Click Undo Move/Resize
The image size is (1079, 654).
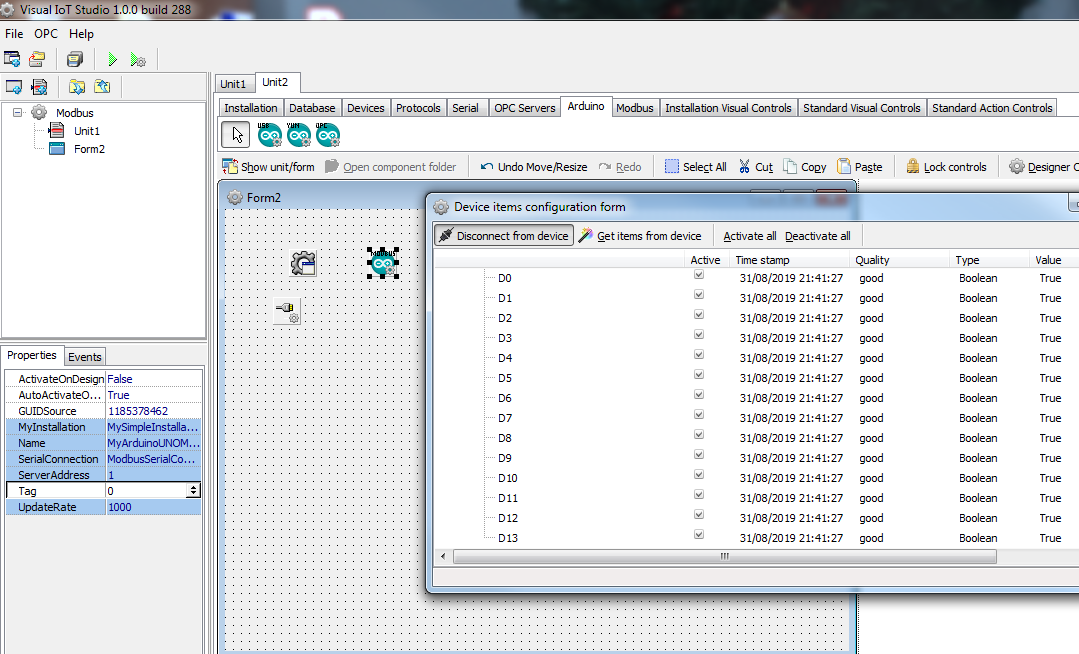click(x=534, y=167)
